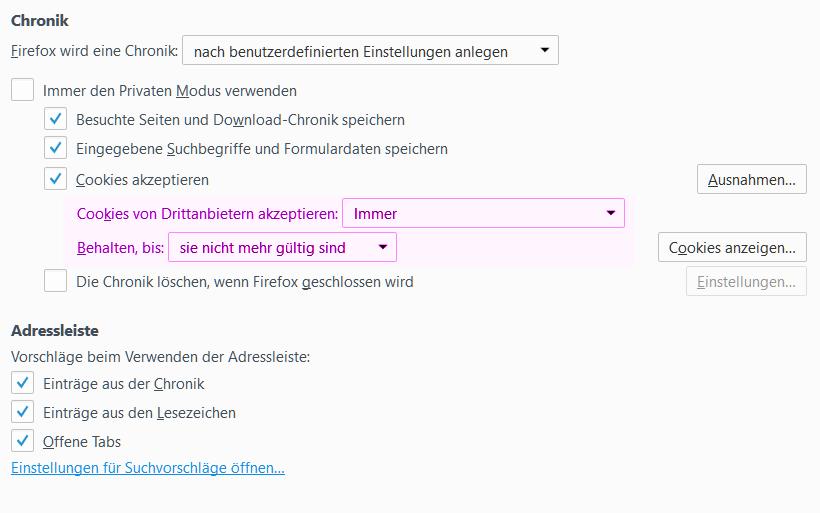Check 'Die Chronik löschen, wenn Firefox geschlossen wird'
Image resolution: width=820 pixels, height=513 pixels.
tap(56, 282)
